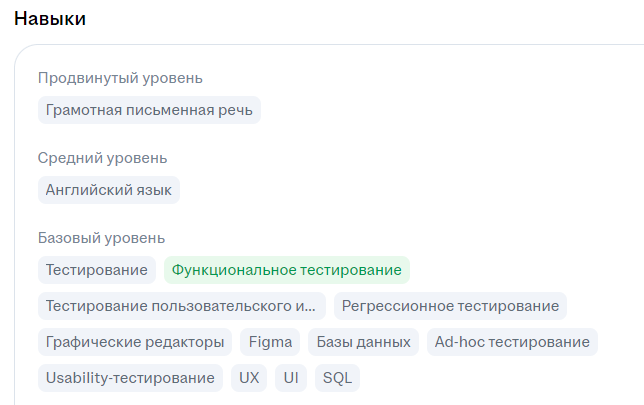Click the Средний уровень level label
The image size is (644, 405).
(x=102, y=158)
